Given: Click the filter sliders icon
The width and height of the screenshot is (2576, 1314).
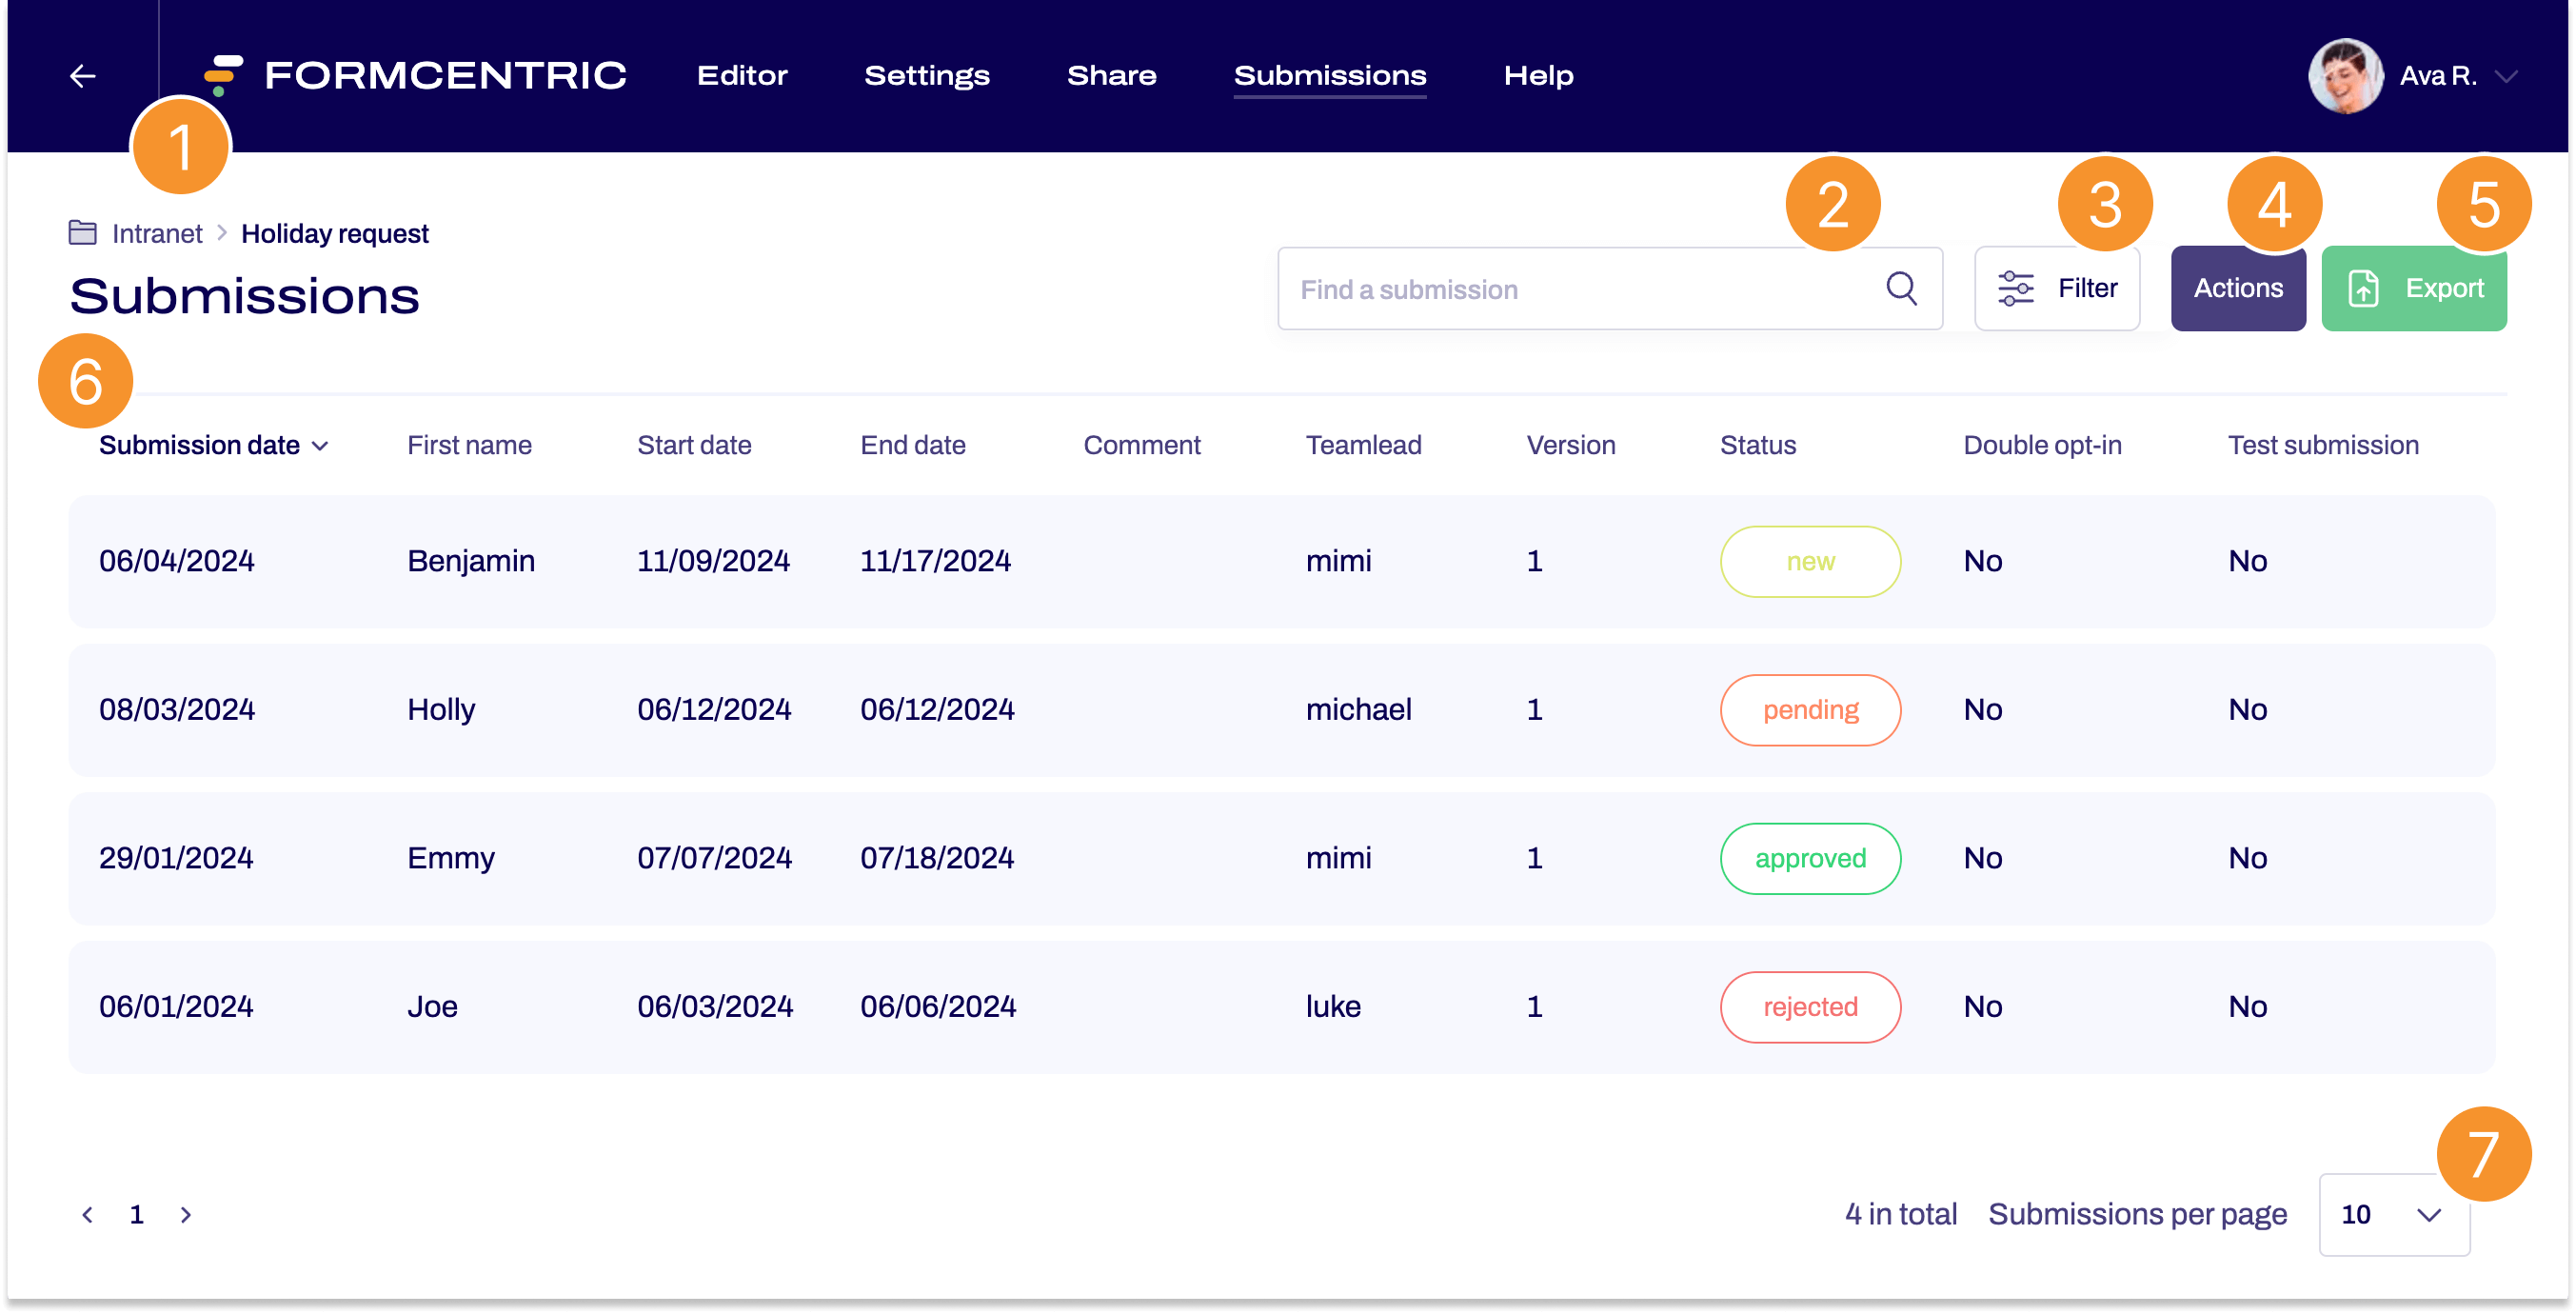Looking at the screenshot, I should pyautogui.click(x=2014, y=288).
